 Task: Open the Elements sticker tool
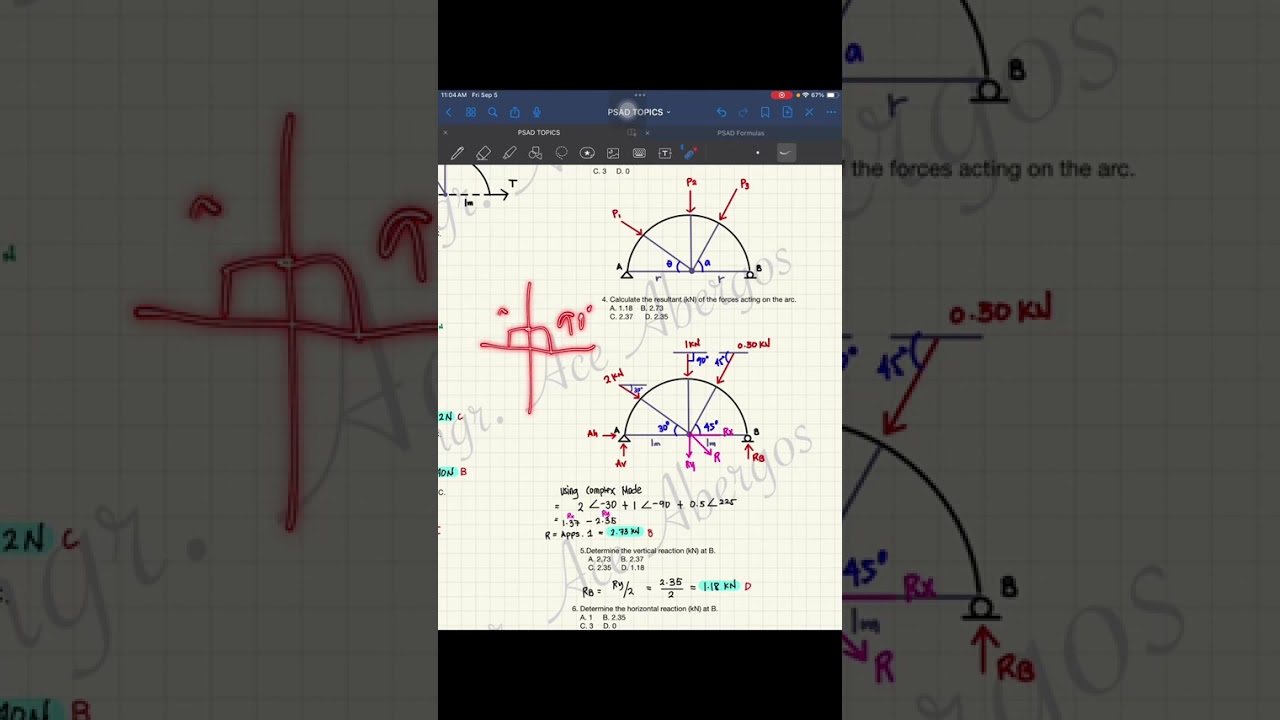tap(587, 153)
